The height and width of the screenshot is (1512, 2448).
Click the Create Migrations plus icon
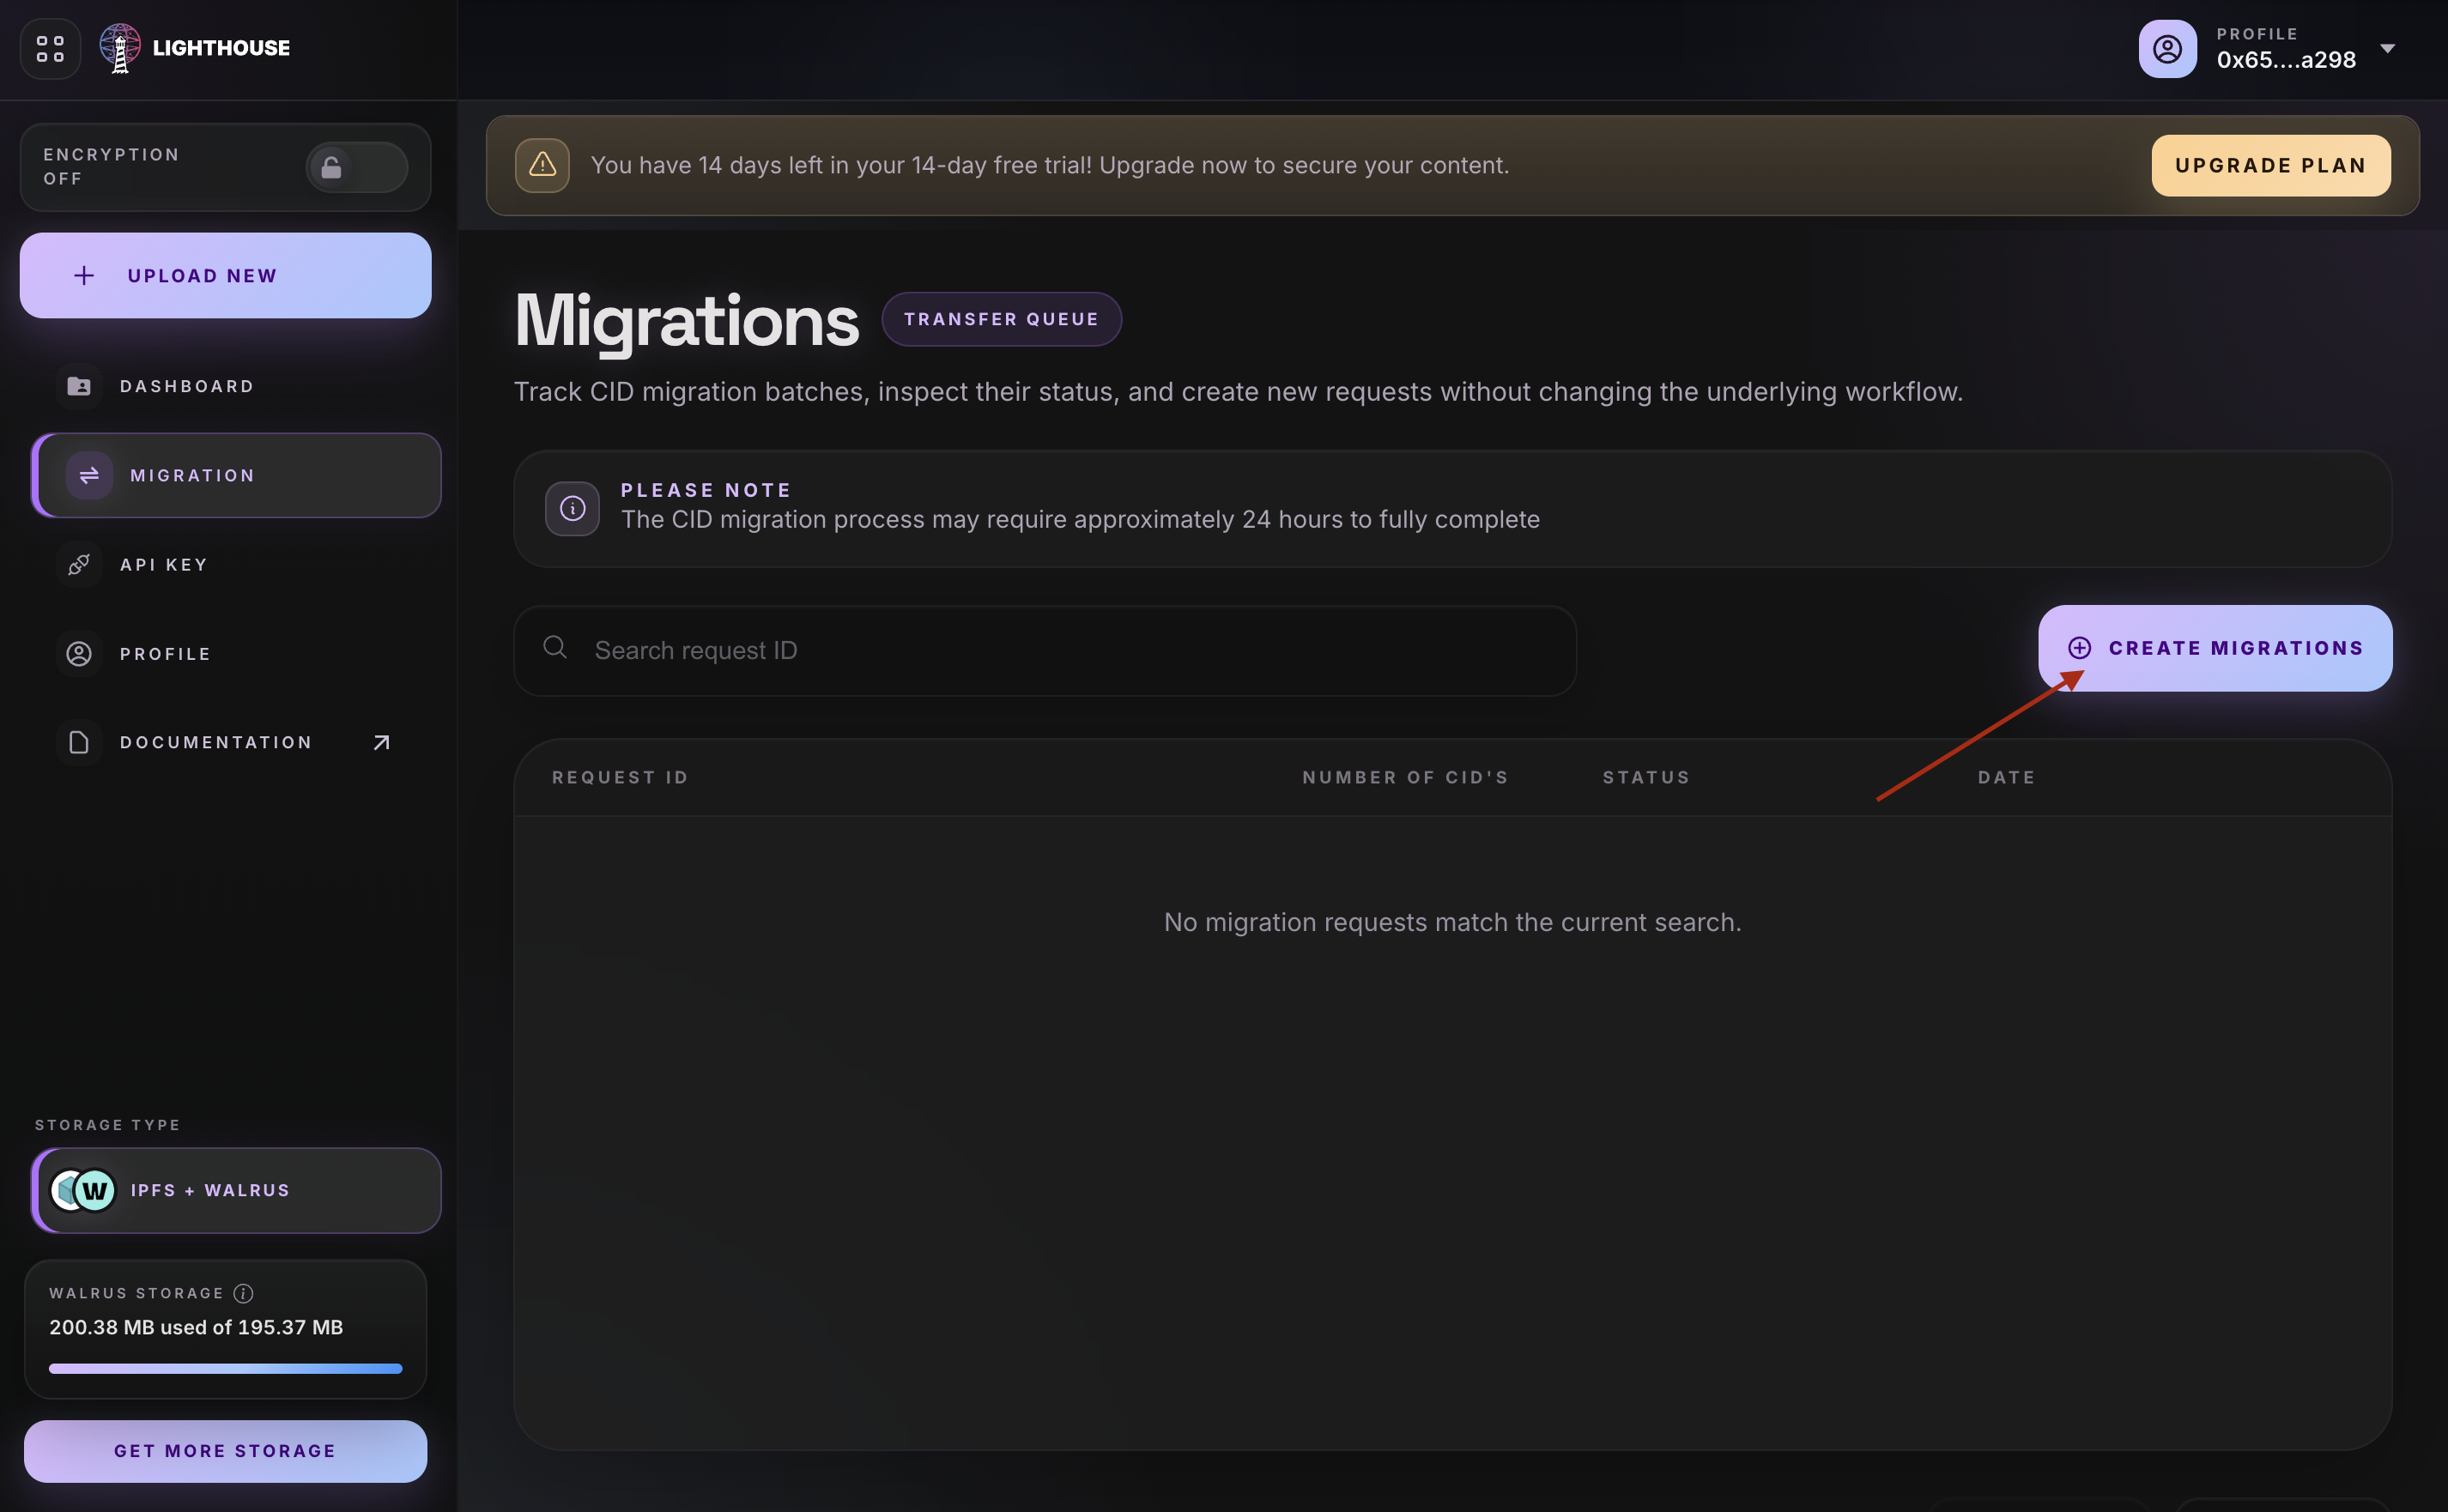coord(2079,648)
